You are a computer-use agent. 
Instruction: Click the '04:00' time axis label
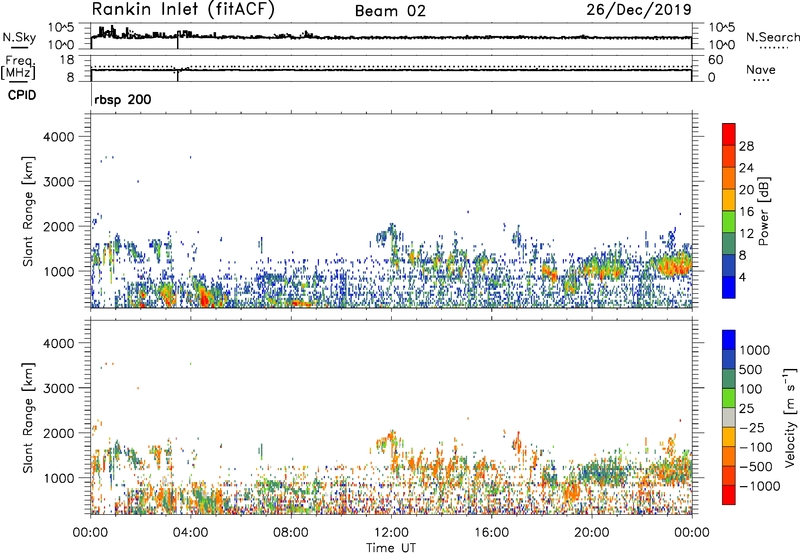pos(191,533)
